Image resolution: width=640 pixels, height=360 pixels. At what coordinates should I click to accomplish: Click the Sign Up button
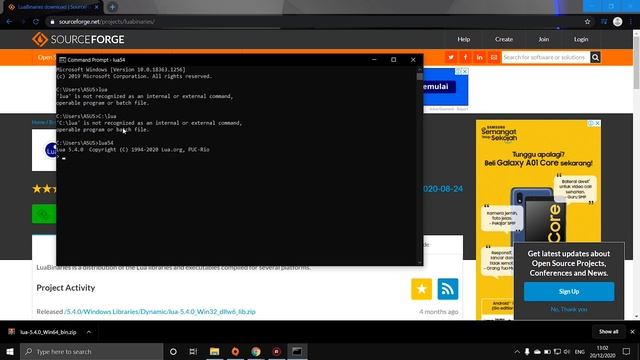click(x=569, y=291)
